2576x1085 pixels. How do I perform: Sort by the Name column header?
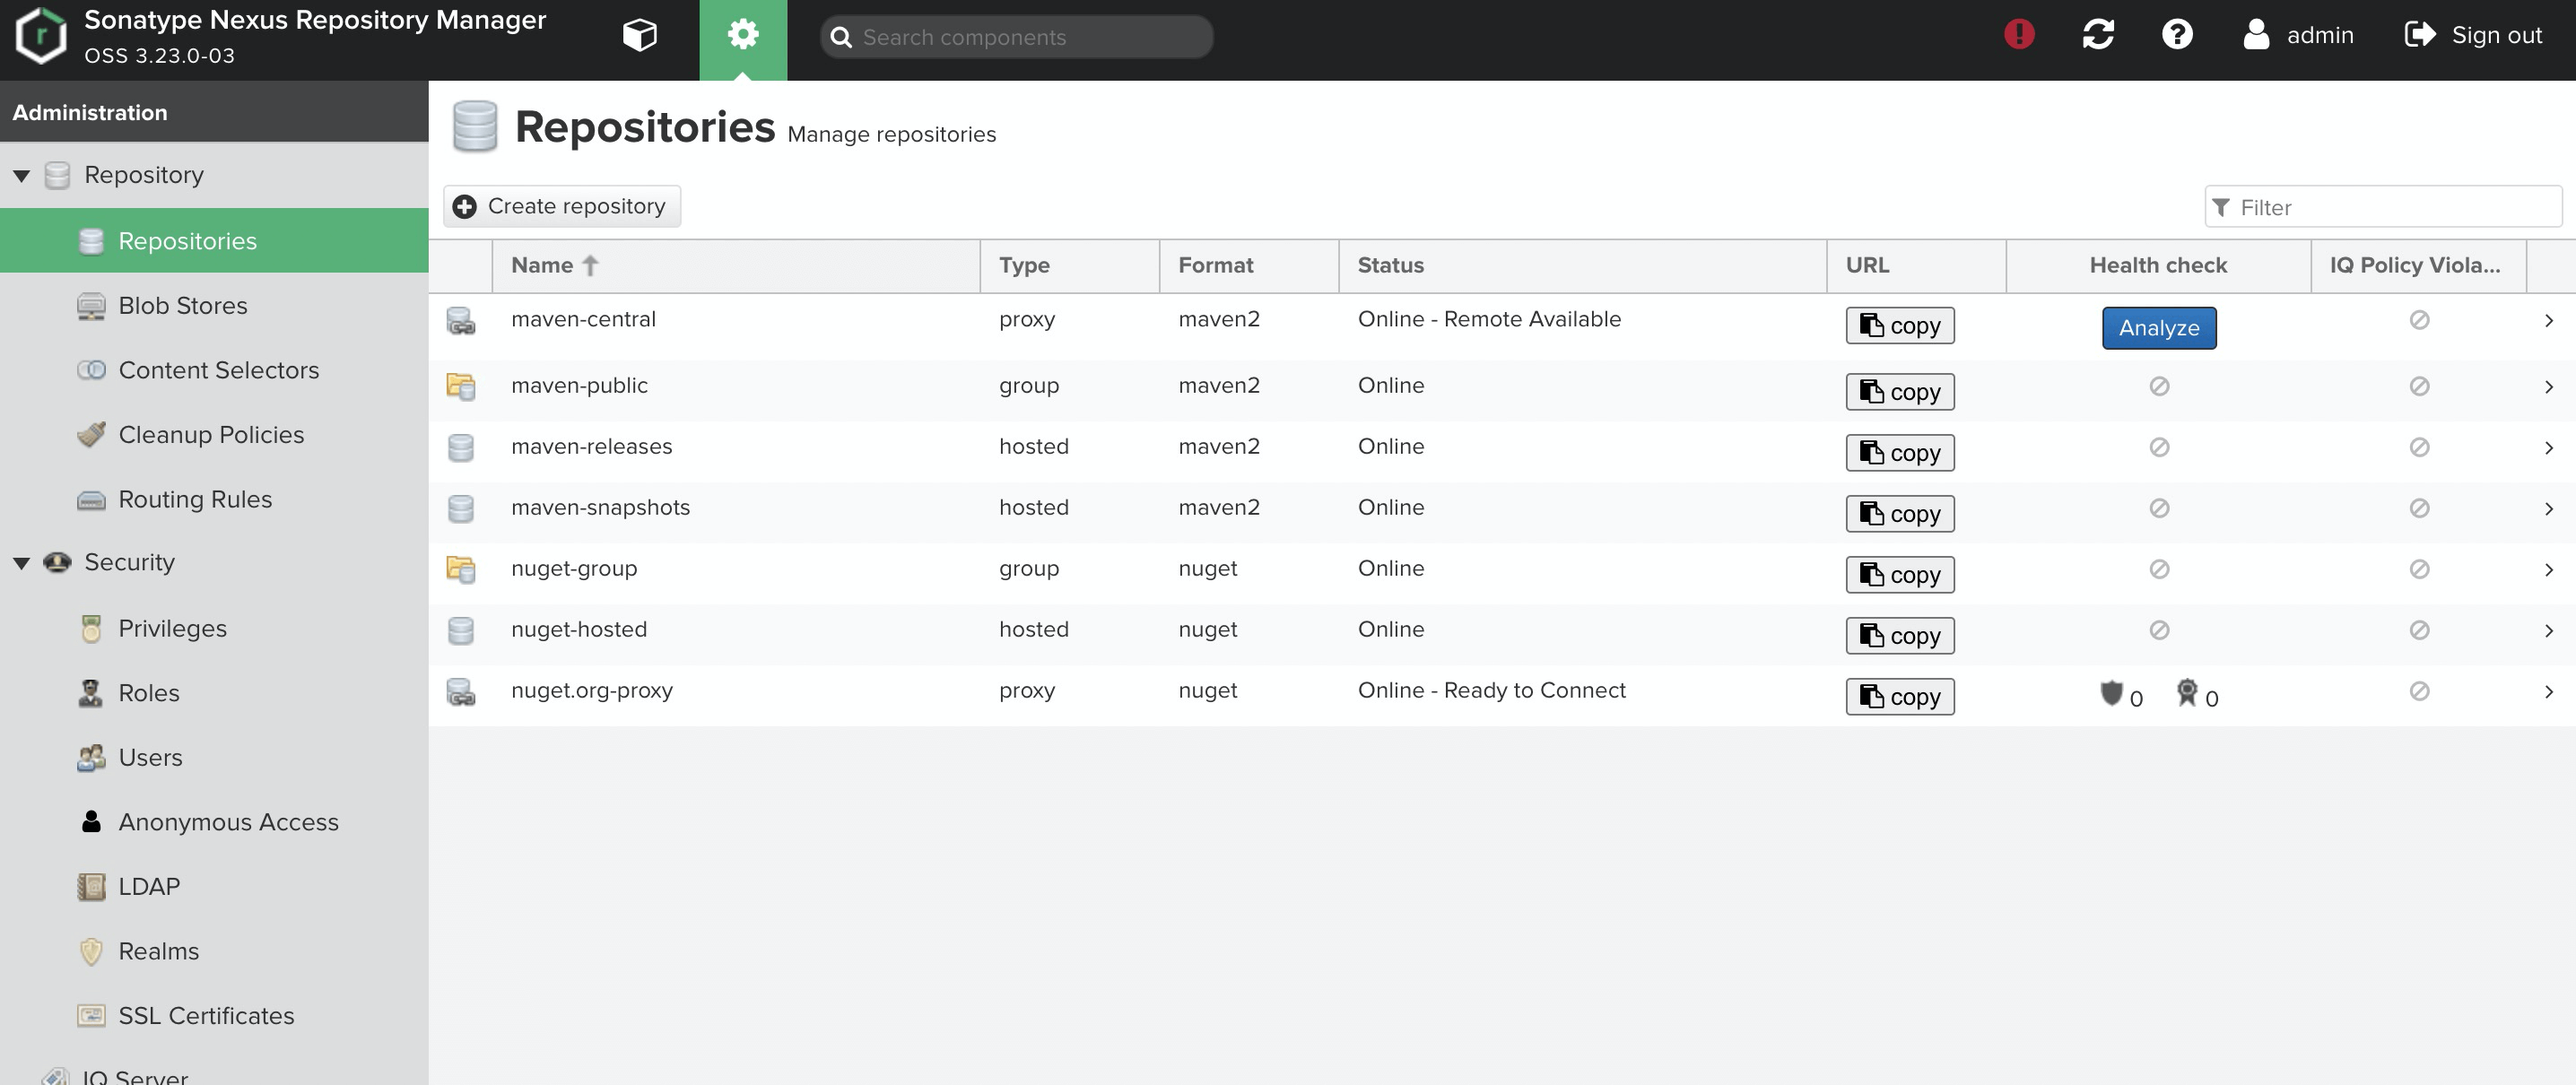click(736, 265)
